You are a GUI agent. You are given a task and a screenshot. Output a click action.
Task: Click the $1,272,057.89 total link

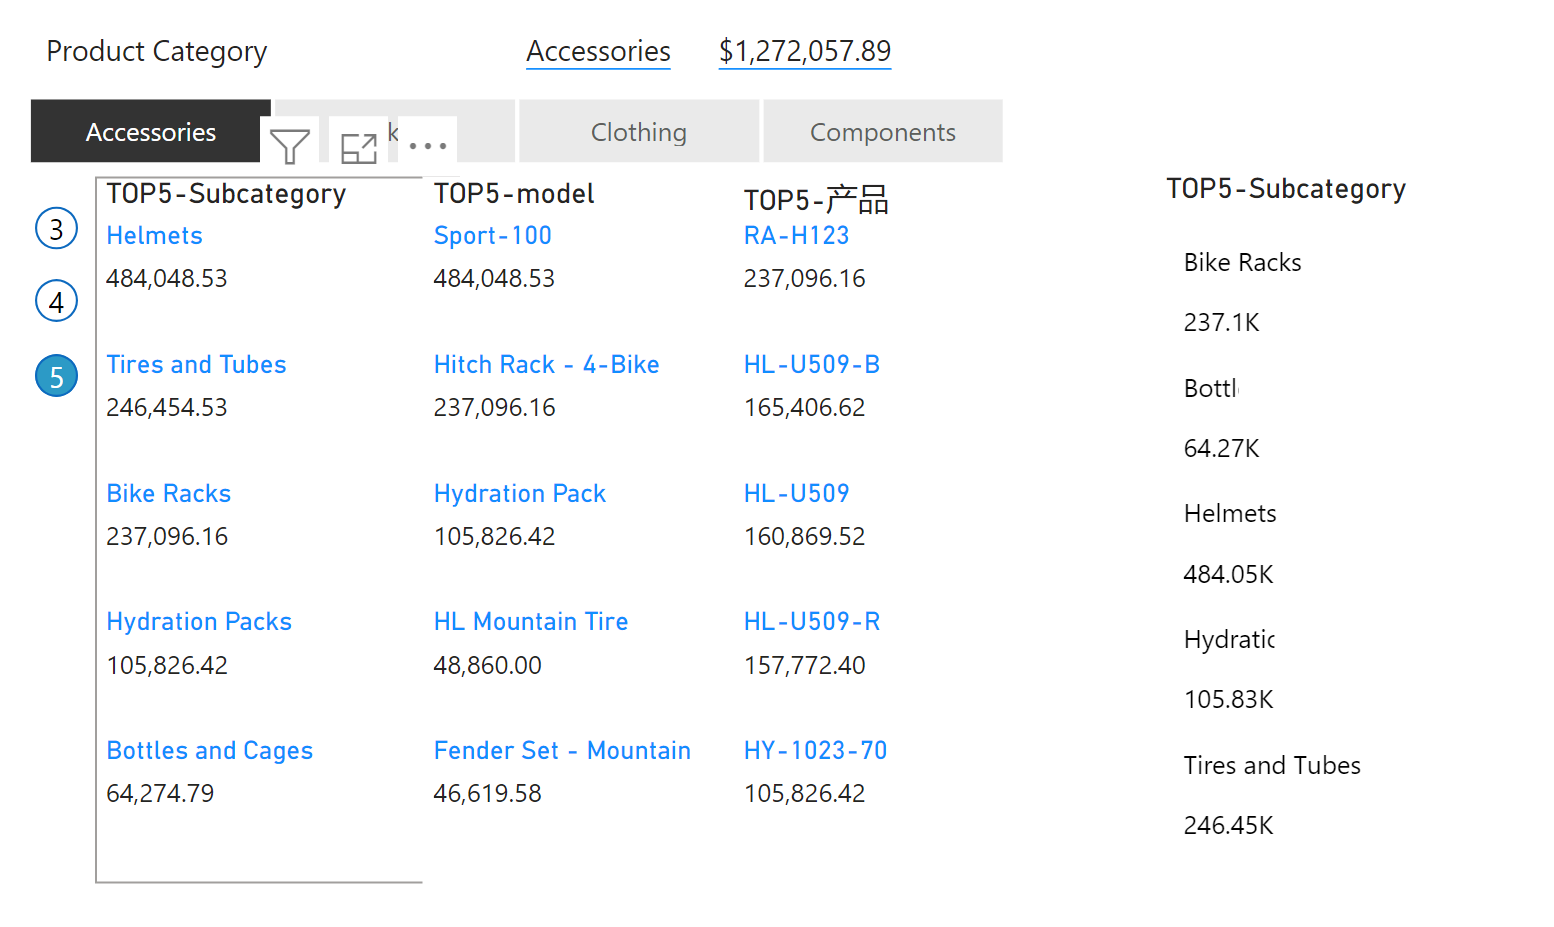pyautogui.click(x=805, y=51)
